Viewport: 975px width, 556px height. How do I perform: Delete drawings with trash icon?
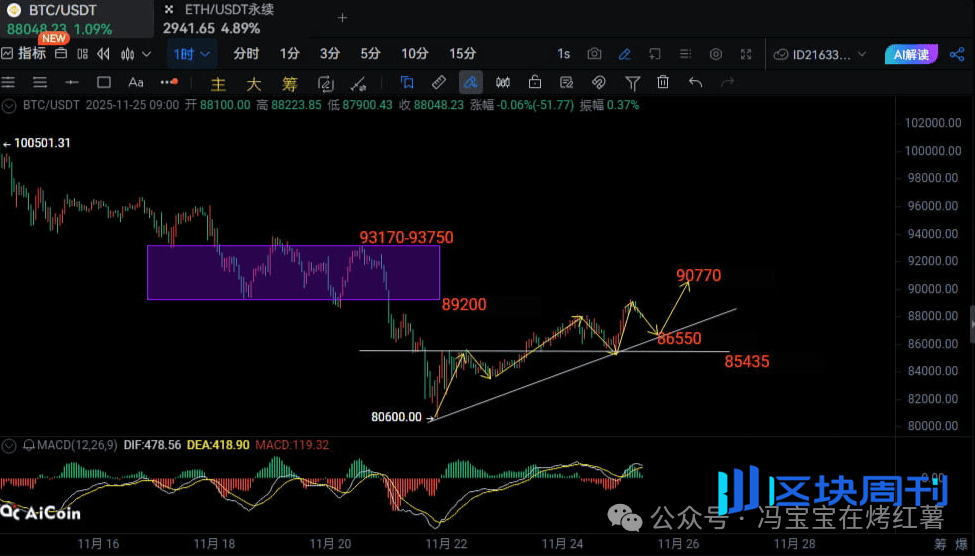tap(663, 82)
